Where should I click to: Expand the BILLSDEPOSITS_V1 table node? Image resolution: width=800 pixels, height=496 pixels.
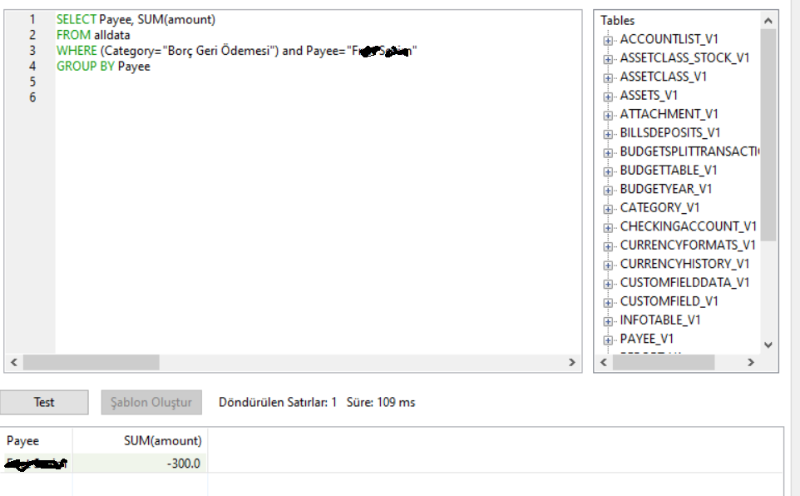coord(608,134)
